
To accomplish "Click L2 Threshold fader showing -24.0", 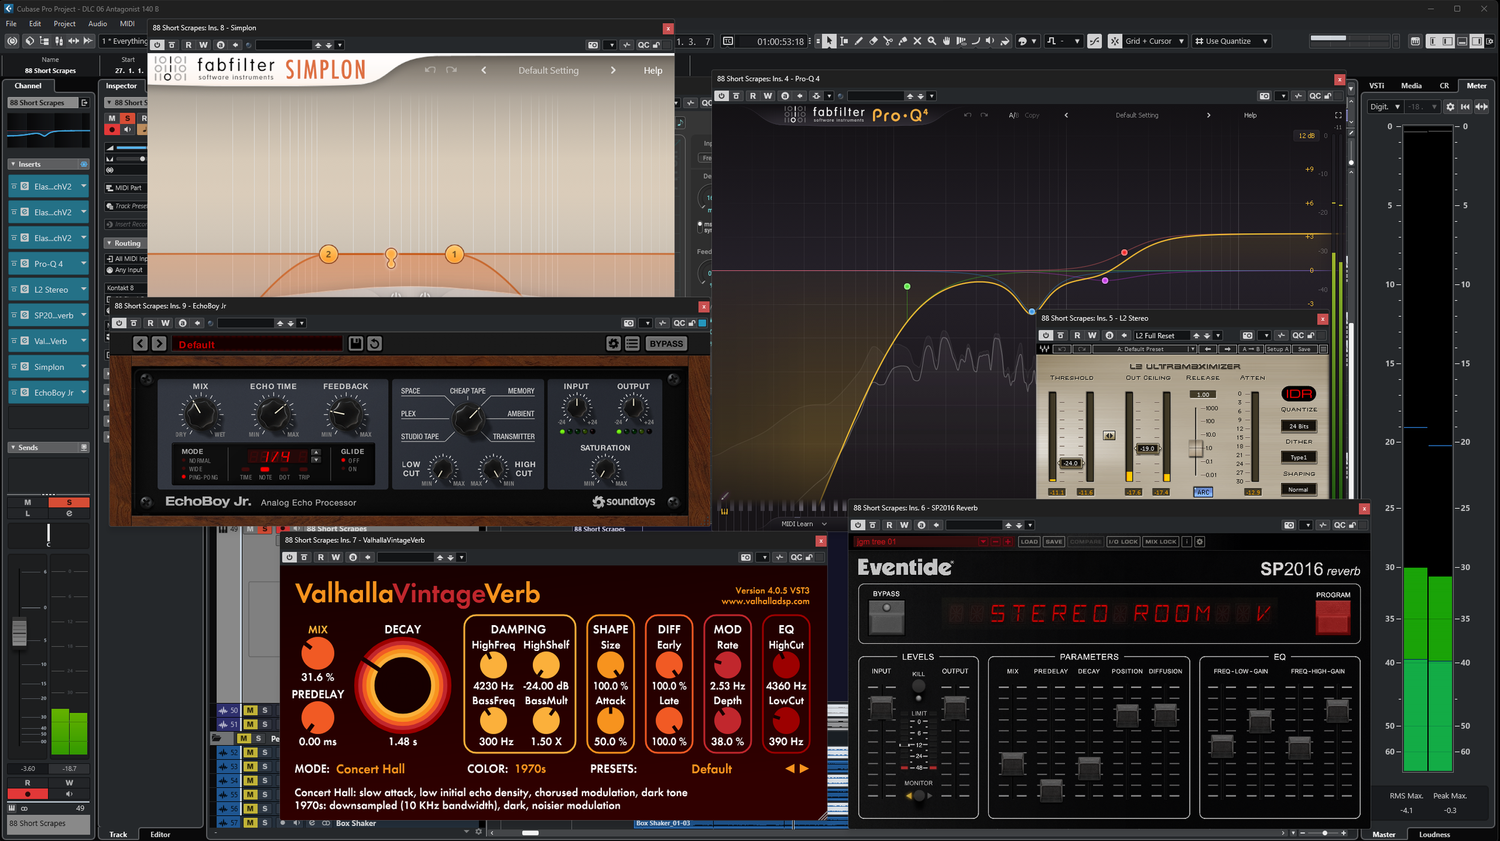I will [1070, 463].
